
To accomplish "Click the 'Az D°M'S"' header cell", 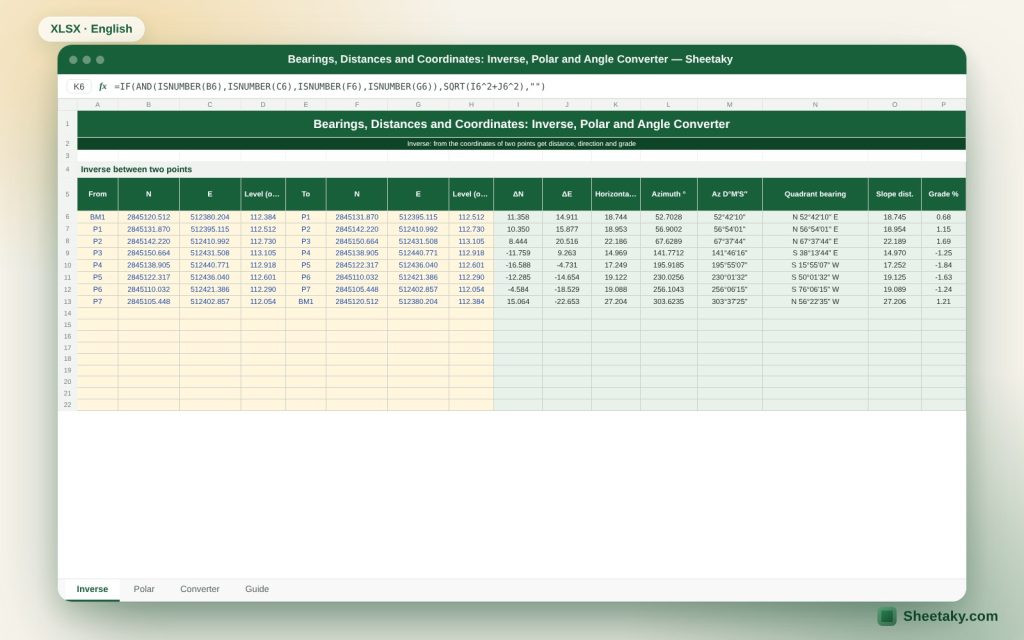I will pyautogui.click(x=729, y=194).
